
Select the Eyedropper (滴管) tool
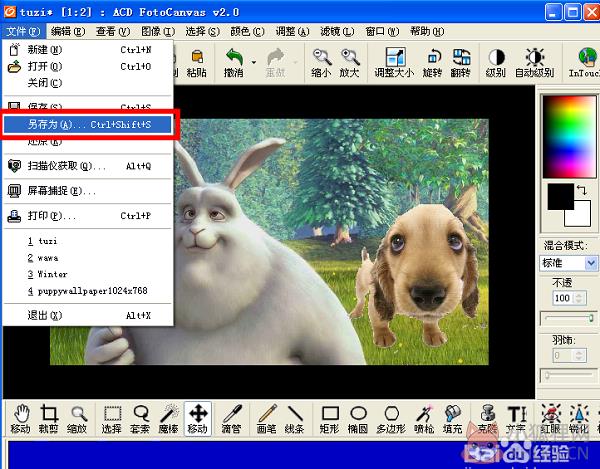click(232, 419)
